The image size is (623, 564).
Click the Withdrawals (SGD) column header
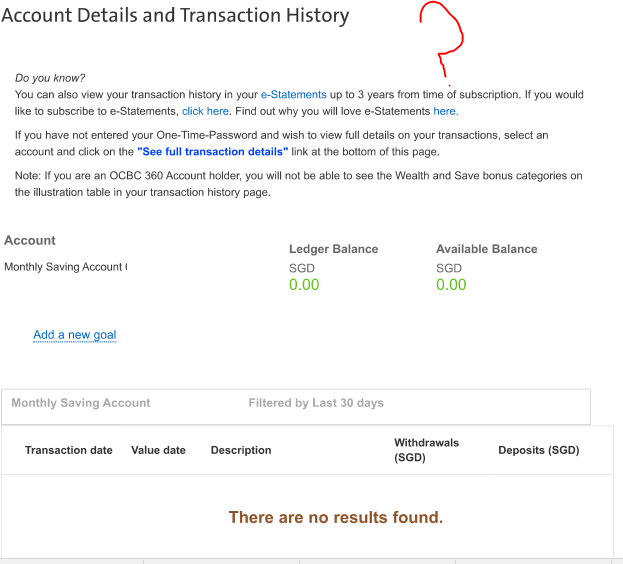click(426, 450)
